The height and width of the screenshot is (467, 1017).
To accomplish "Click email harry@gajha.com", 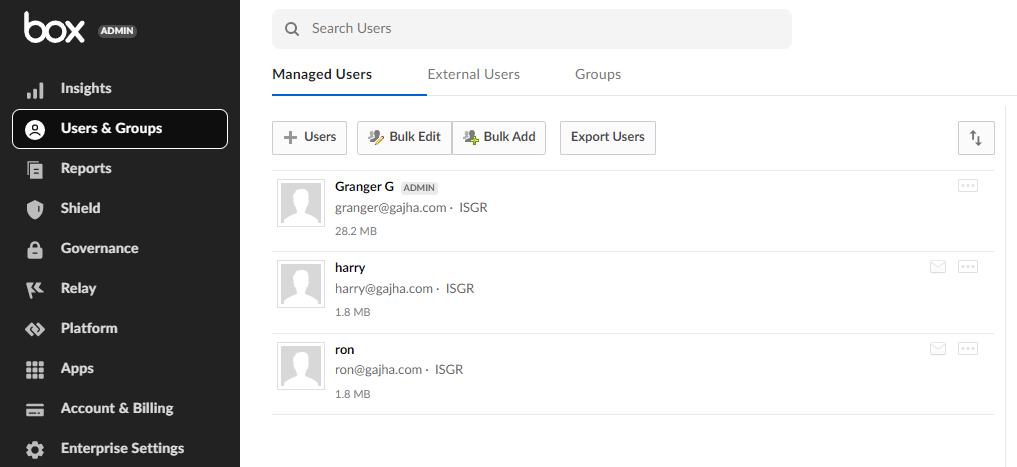I will [383, 289].
